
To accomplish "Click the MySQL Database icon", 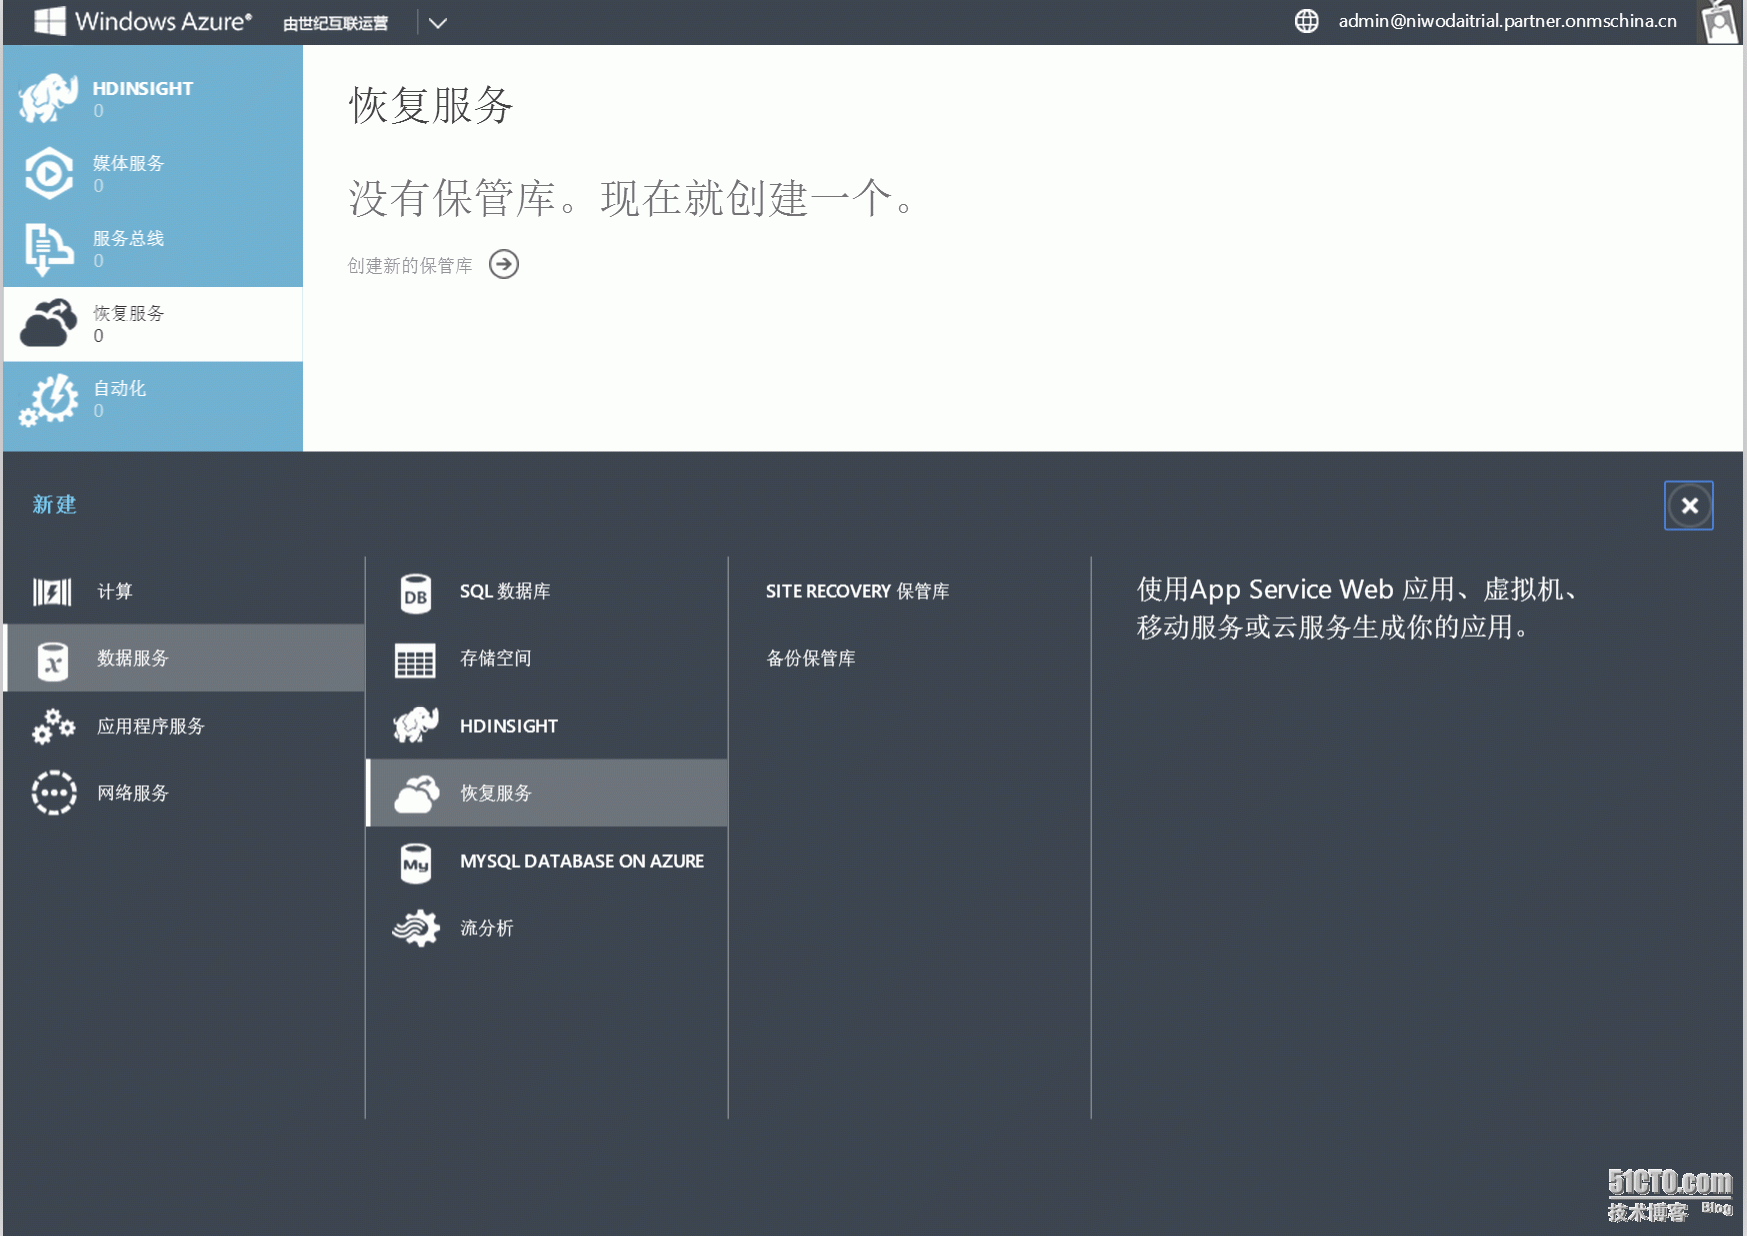I will pyautogui.click(x=416, y=862).
